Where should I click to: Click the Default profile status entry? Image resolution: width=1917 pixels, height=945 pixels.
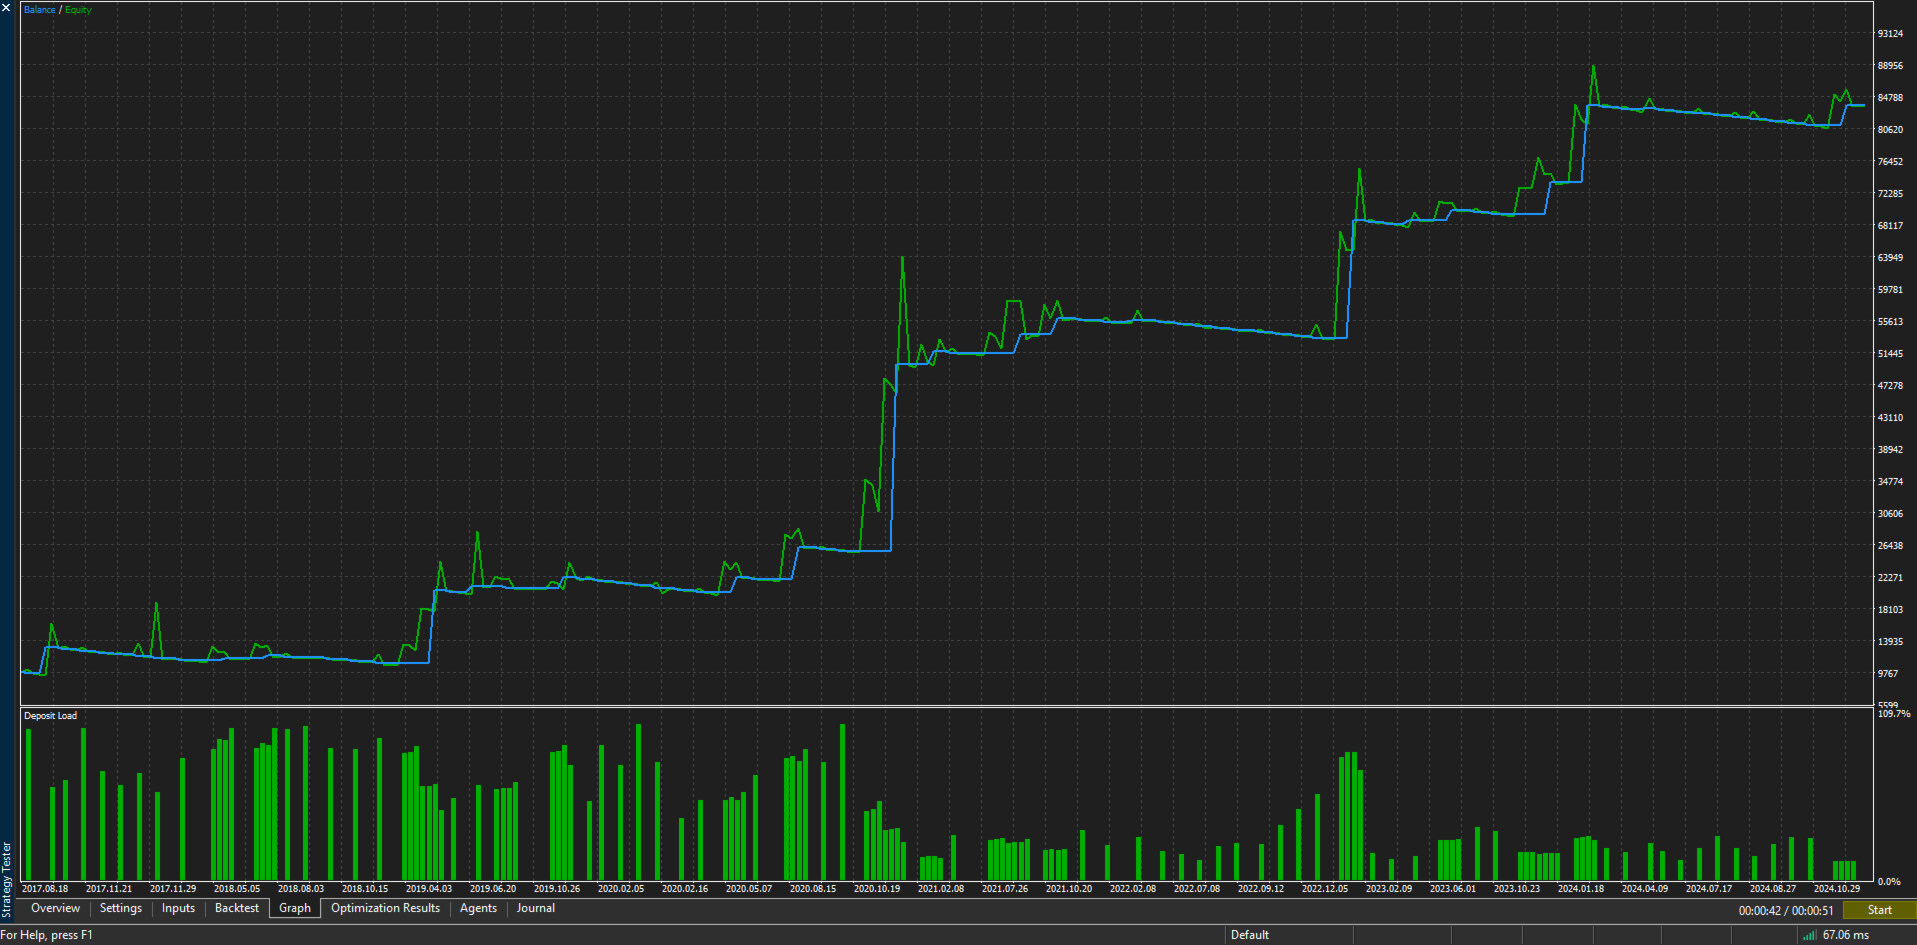coord(1250,935)
